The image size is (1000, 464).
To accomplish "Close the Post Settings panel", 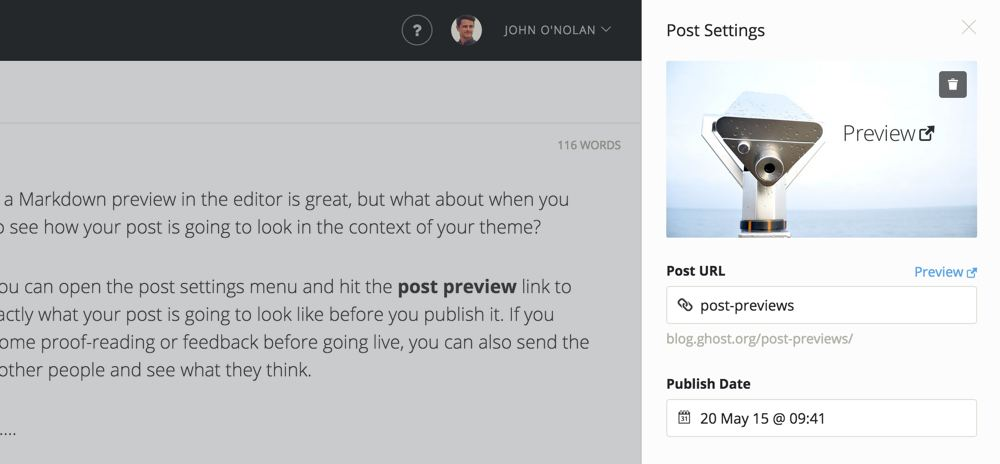I will 968,27.
